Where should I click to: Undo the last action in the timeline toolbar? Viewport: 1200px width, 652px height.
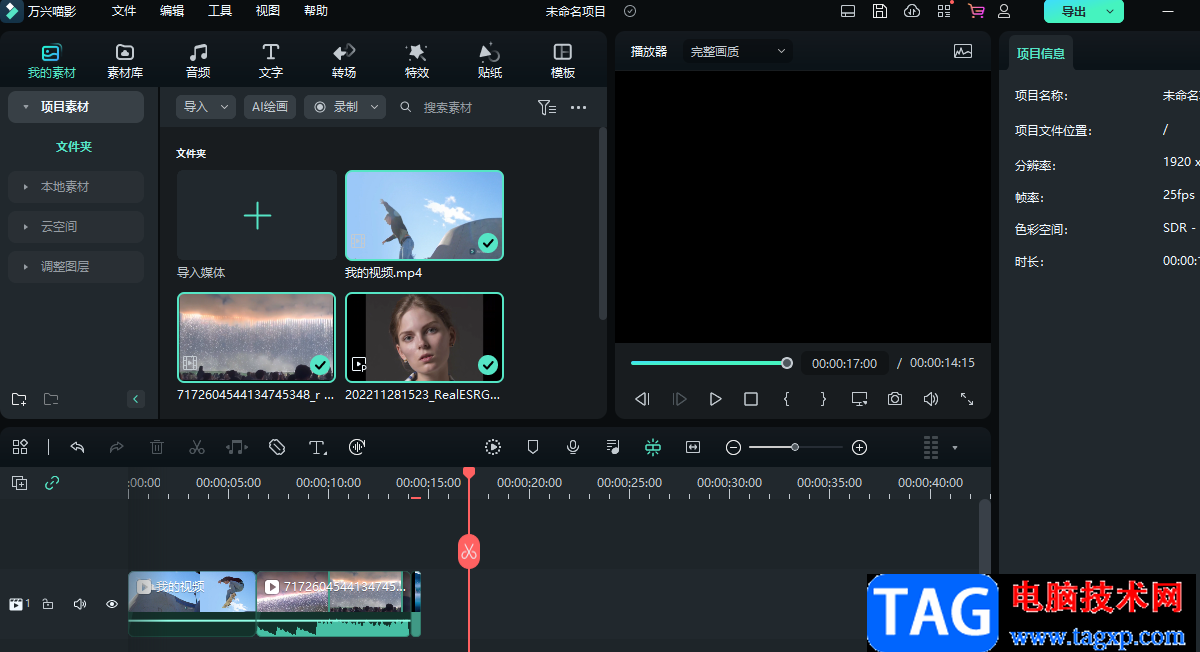pos(78,447)
